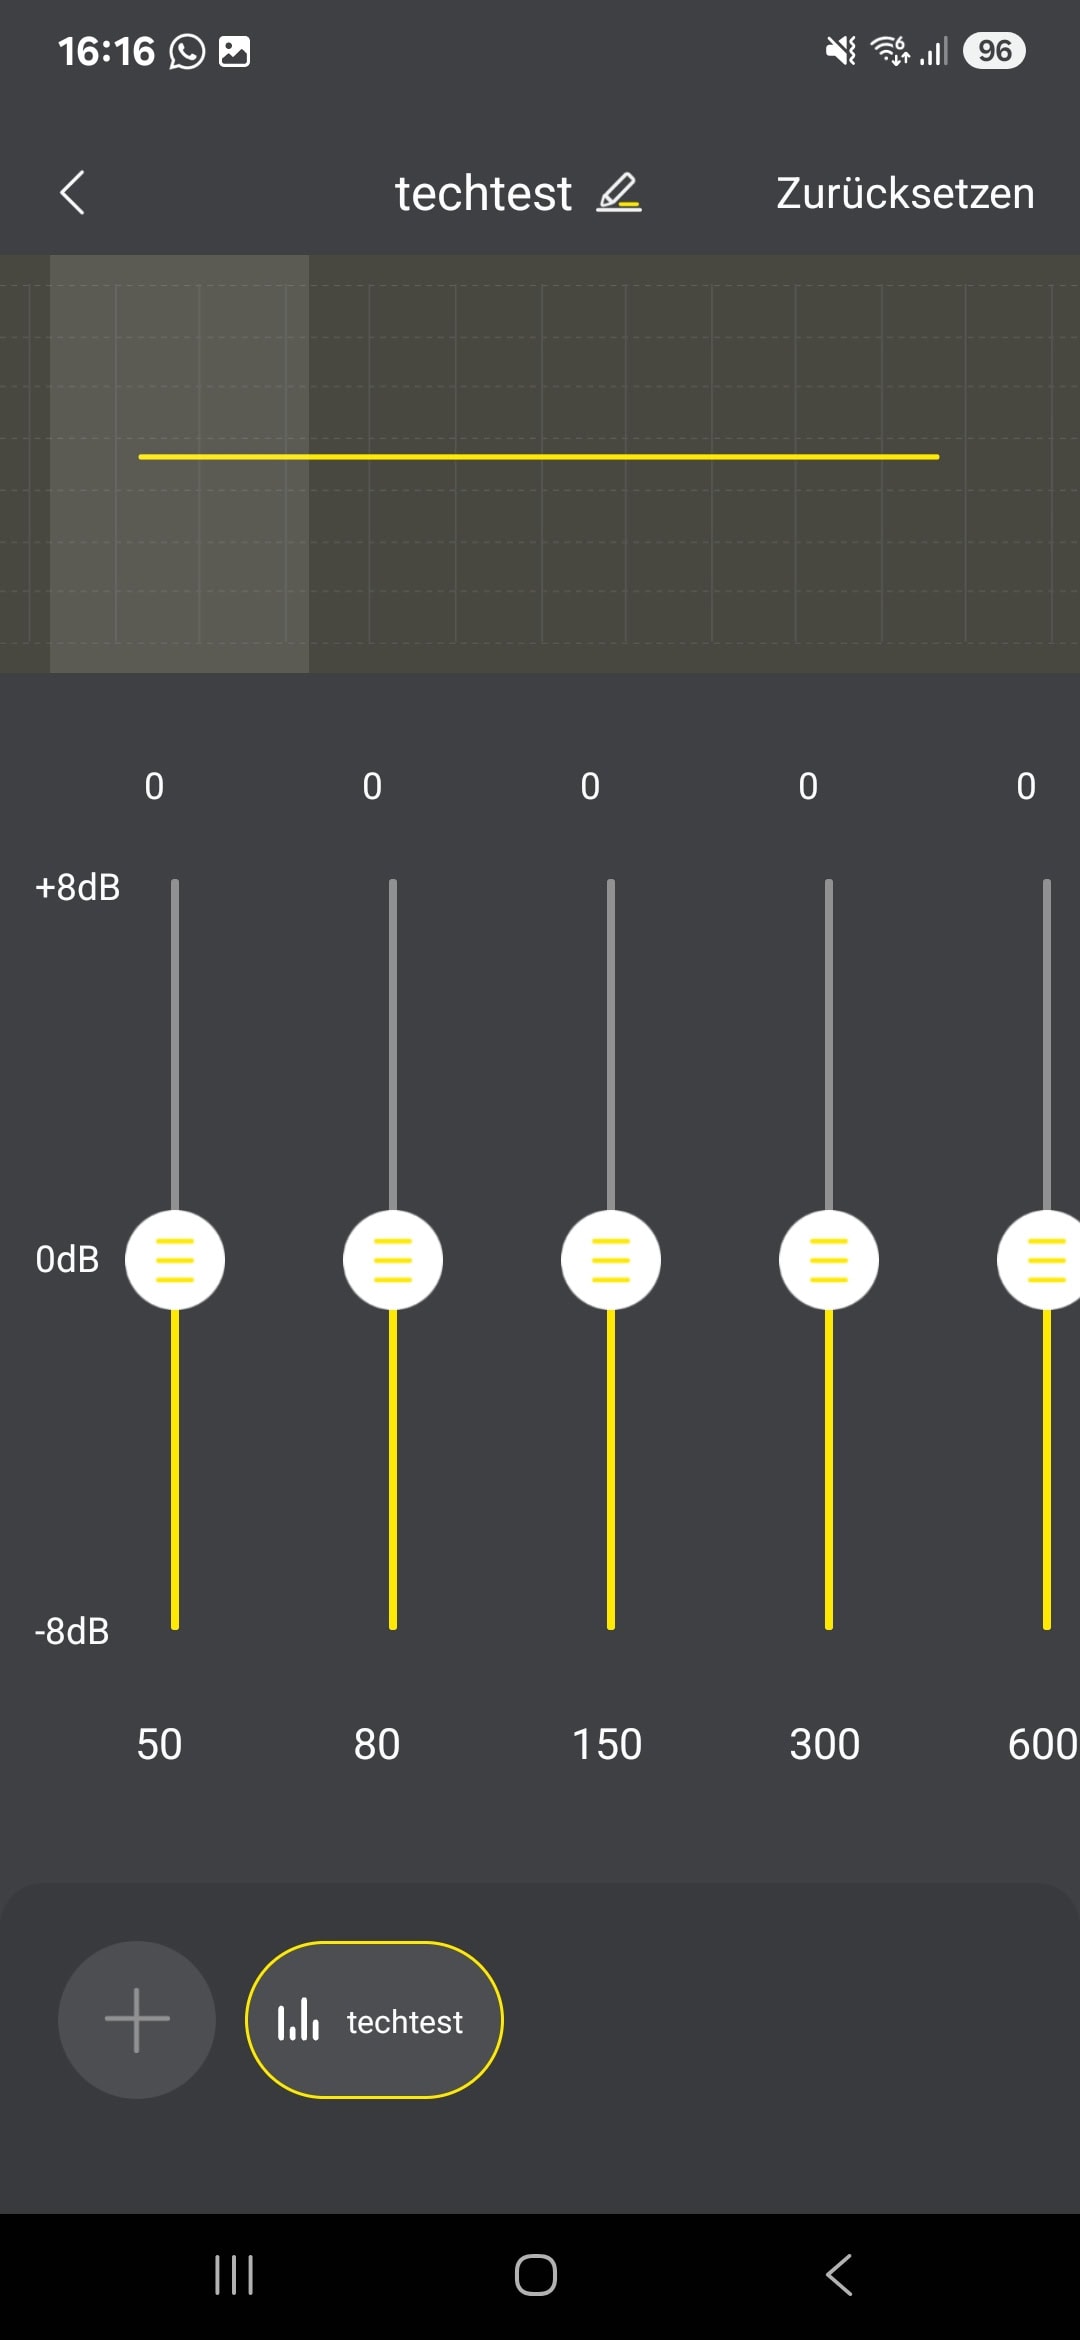Open Android recent apps button
Image resolution: width=1080 pixels, height=2340 pixels.
pyautogui.click(x=234, y=2275)
